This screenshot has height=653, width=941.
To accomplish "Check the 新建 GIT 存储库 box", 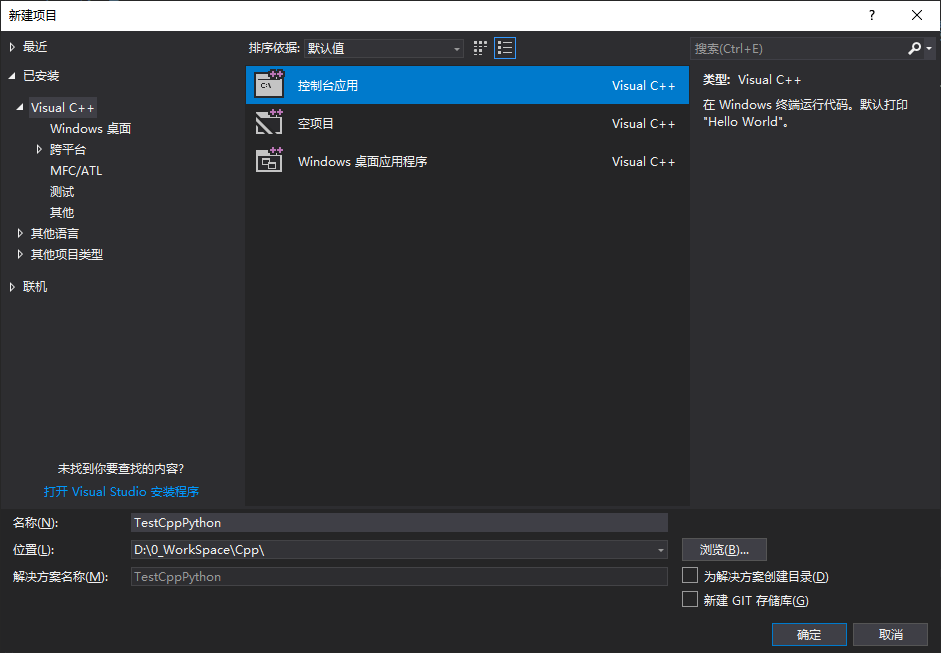I will click(689, 598).
